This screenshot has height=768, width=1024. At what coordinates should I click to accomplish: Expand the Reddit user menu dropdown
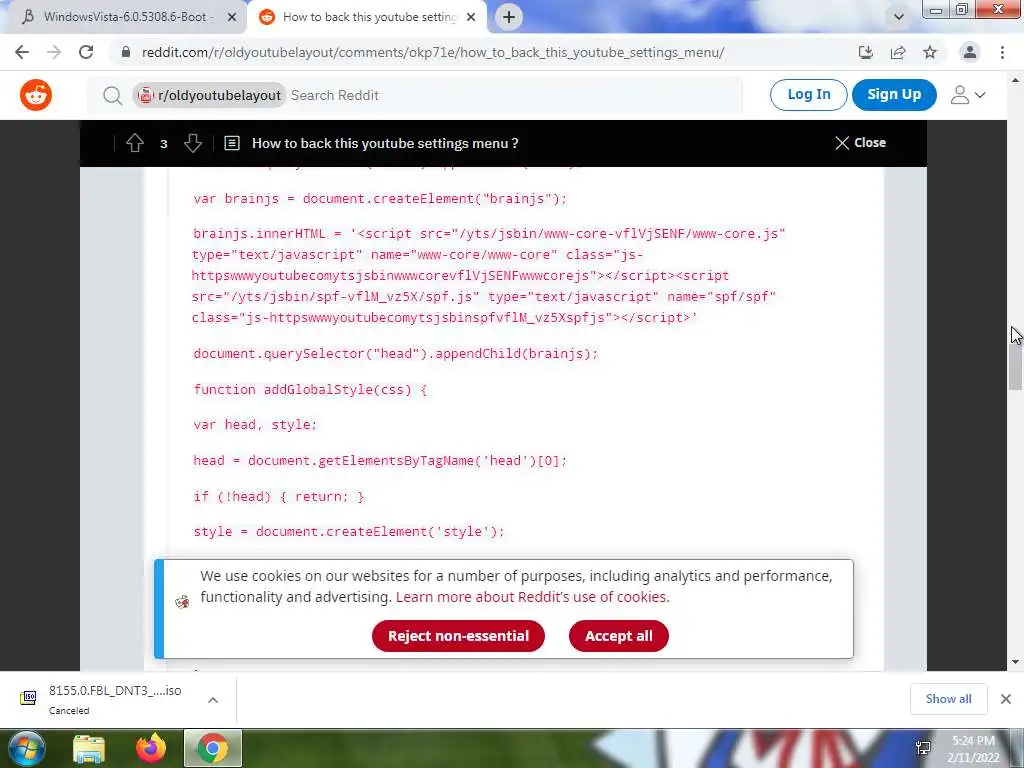click(968, 95)
